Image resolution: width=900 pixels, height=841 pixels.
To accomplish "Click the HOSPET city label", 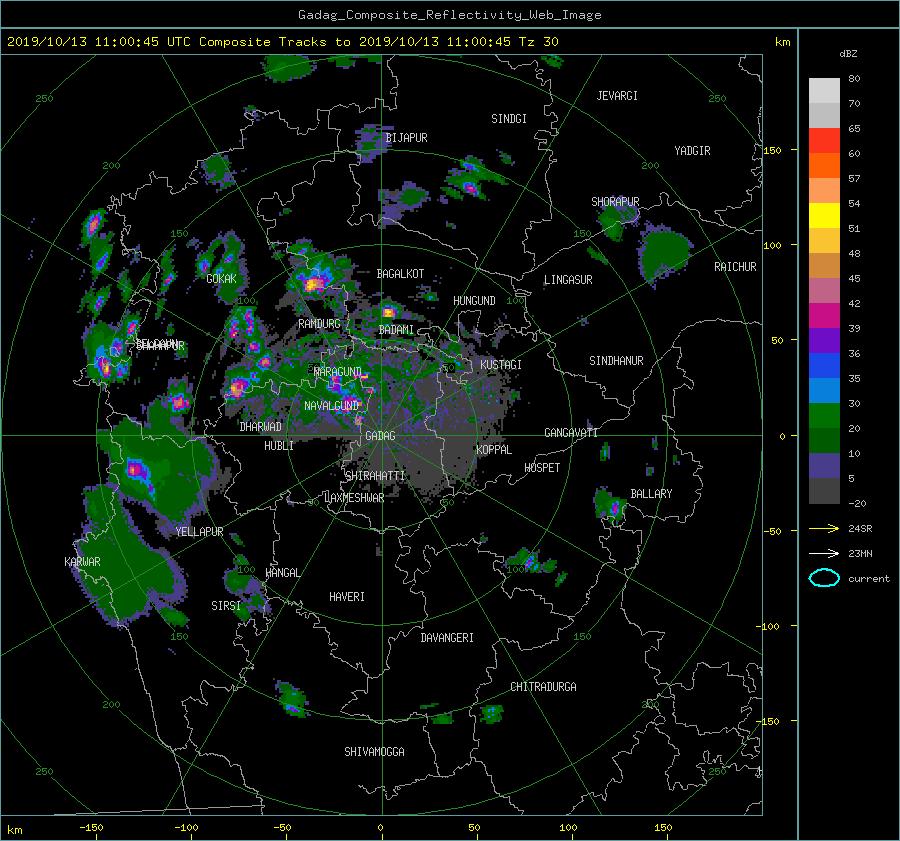I will [542, 468].
